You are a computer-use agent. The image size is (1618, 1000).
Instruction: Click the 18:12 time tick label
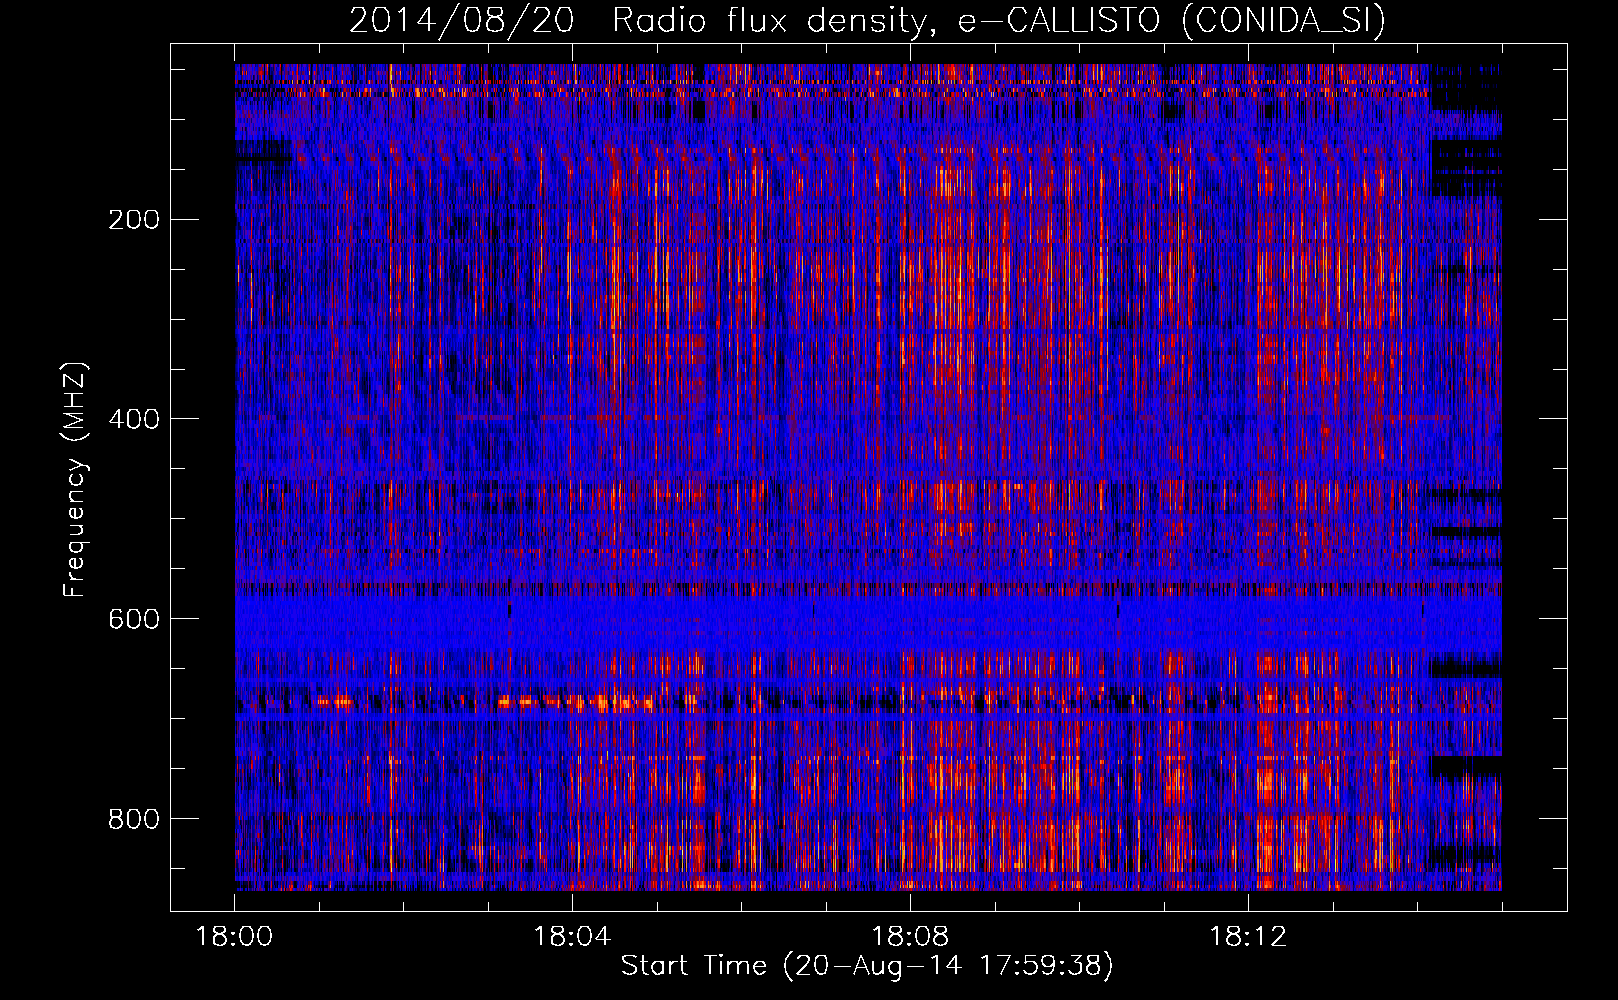[x=1248, y=936]
